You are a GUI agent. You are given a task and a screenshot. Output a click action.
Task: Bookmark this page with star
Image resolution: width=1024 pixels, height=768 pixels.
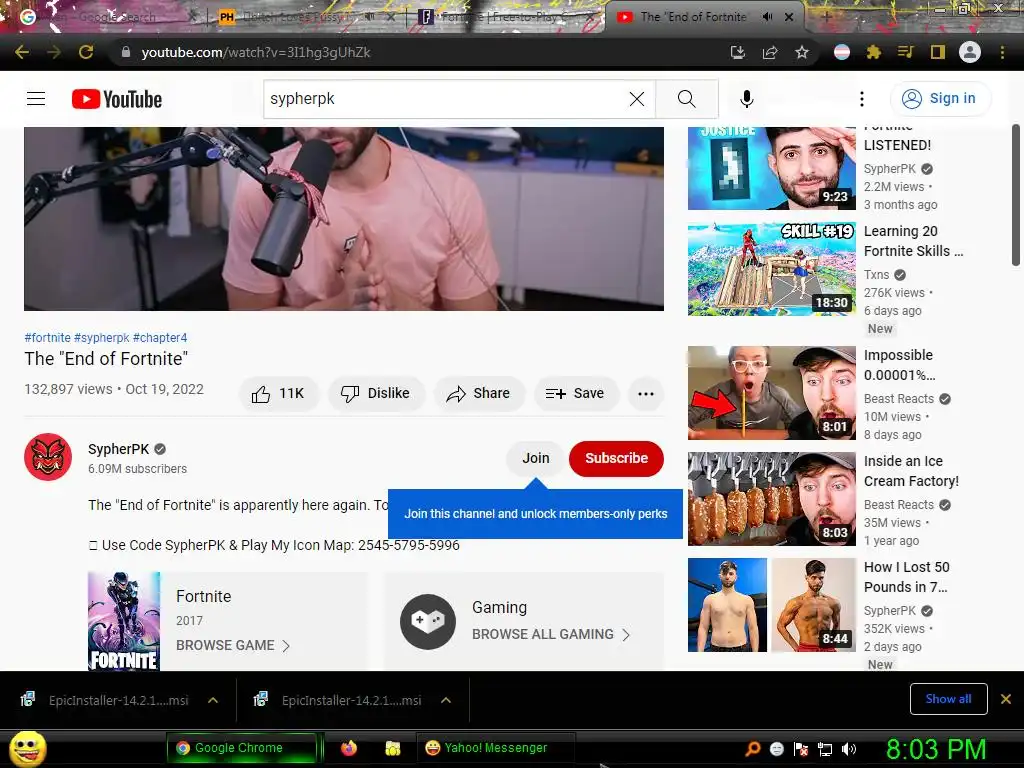(x=802, y=52)
